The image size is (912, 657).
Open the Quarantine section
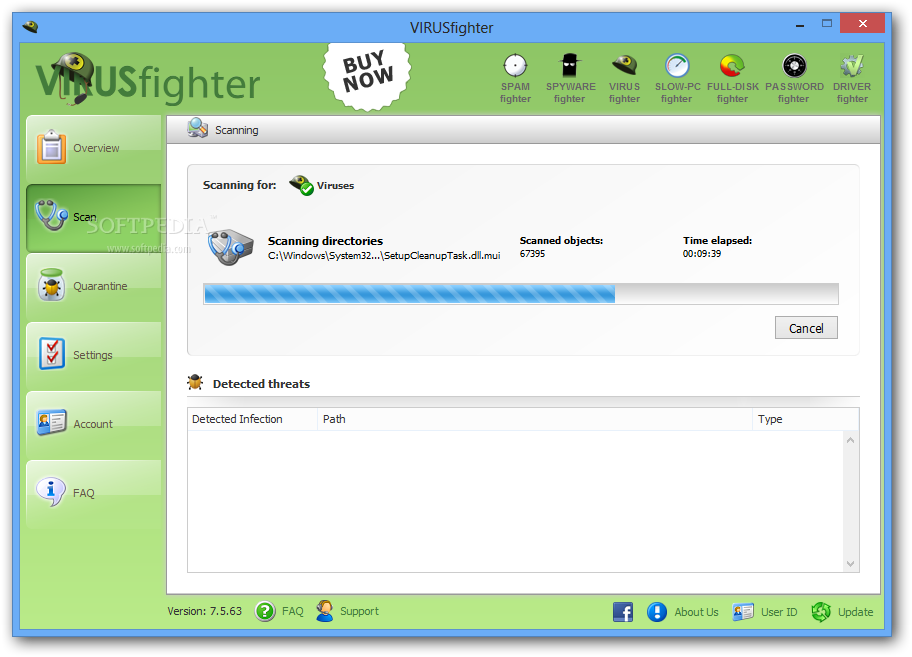tap(94, 286)
